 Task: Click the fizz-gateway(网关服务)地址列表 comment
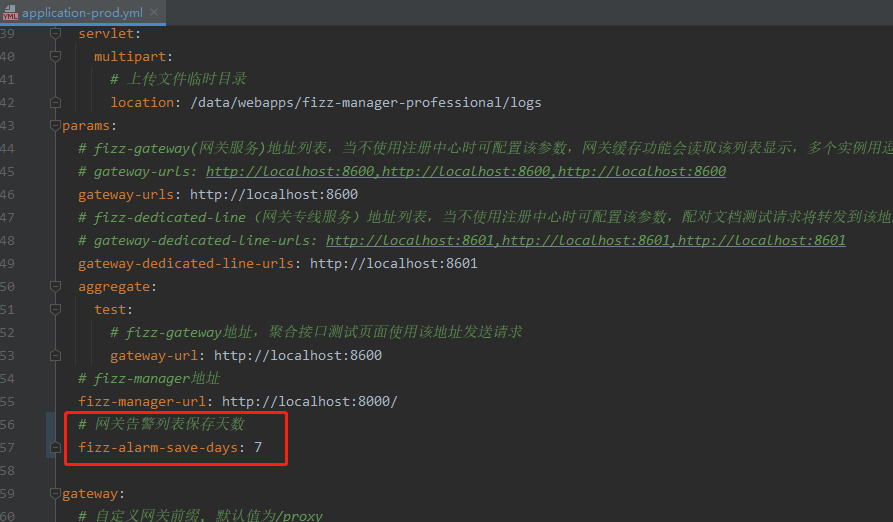pyautogui.click(x=485, y=148)
